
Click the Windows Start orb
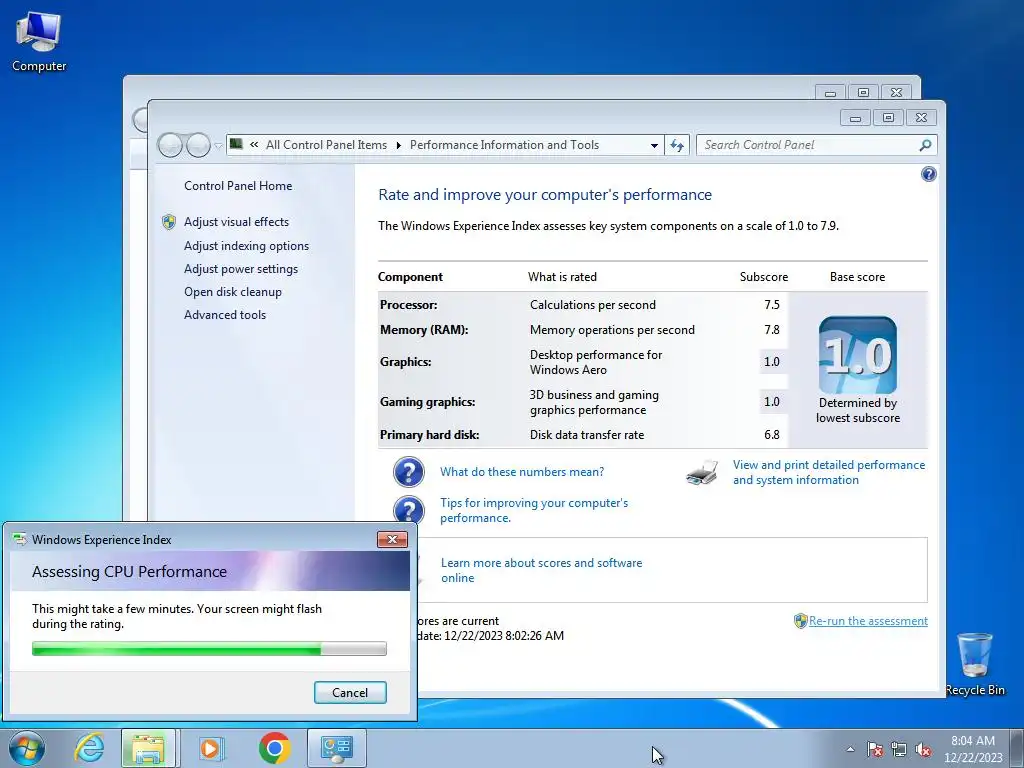pos(27,748)
